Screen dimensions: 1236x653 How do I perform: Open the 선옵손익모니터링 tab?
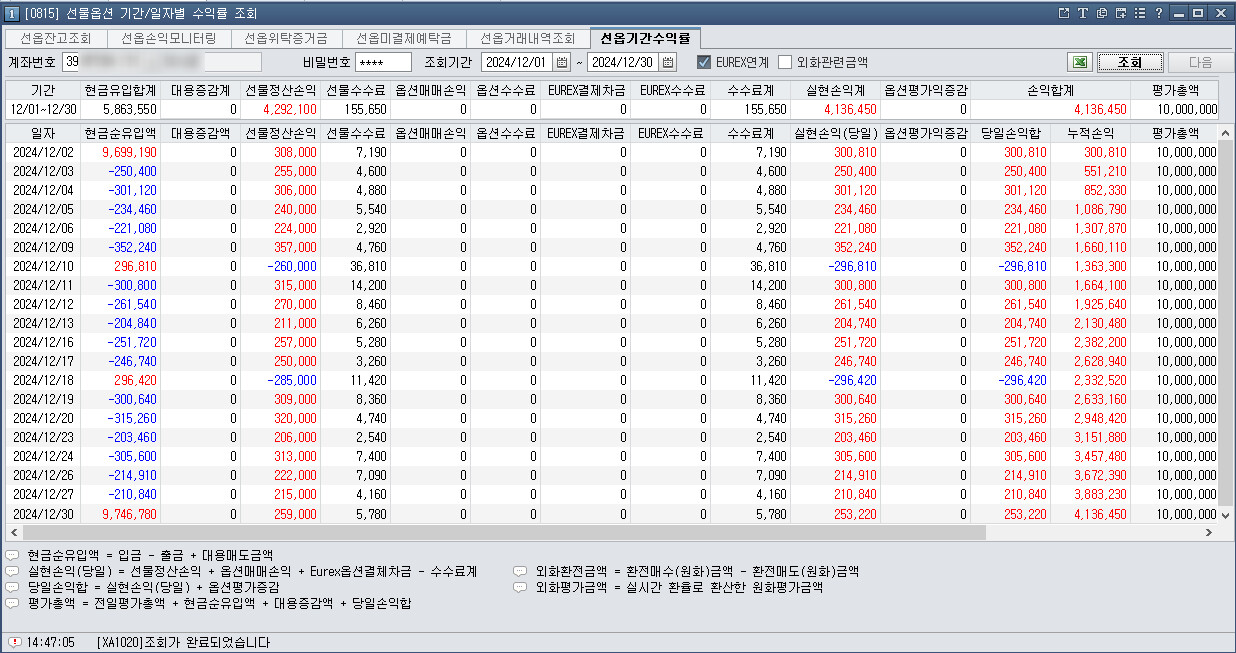(x=168, y=39)
